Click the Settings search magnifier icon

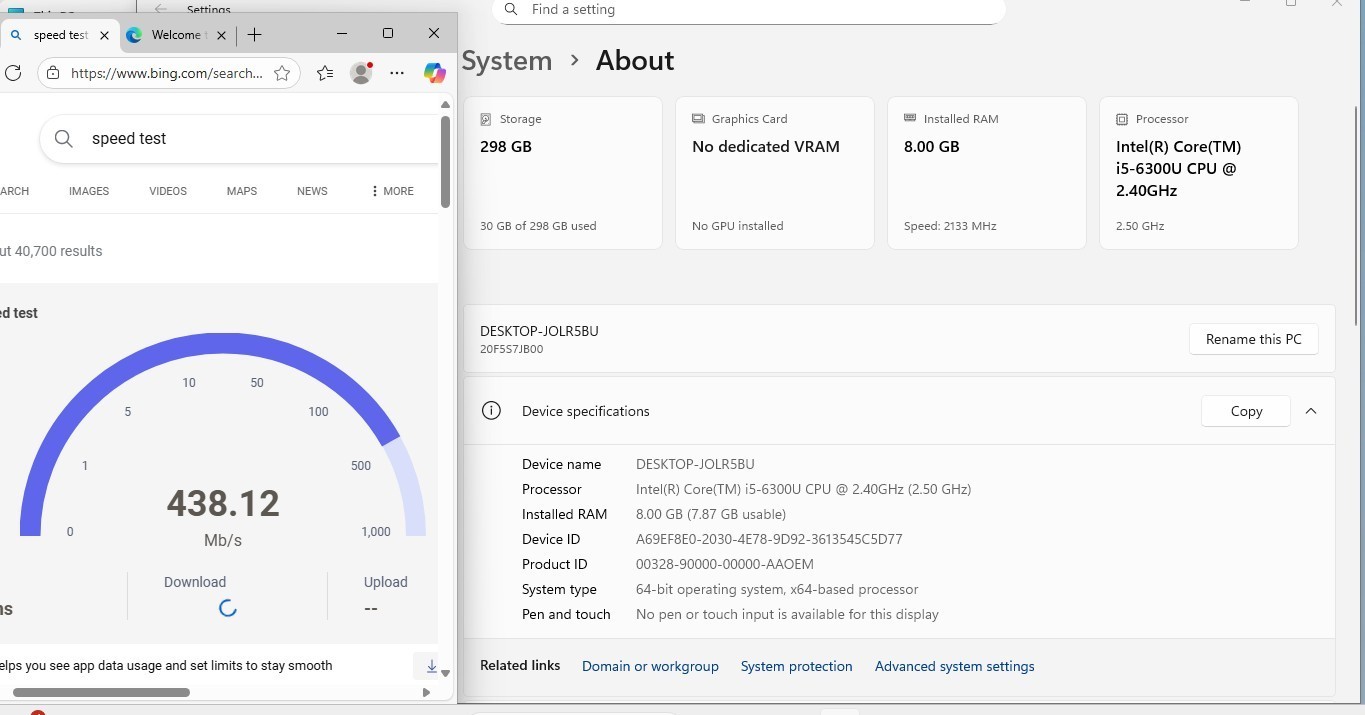pos(511,9)
